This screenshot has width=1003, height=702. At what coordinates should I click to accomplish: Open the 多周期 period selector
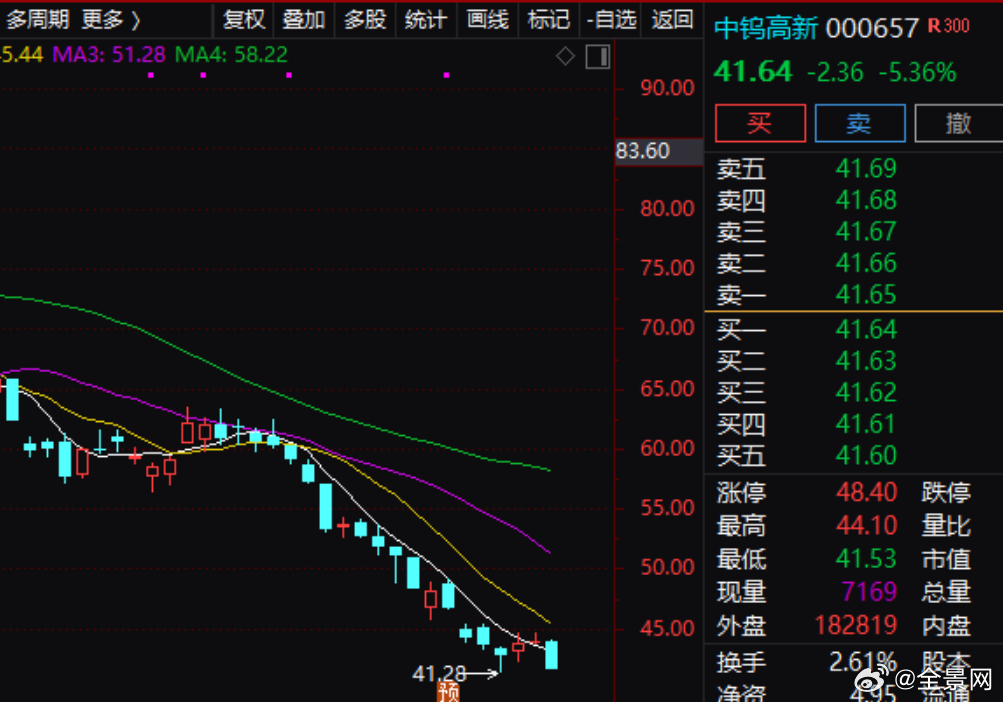point(37,20)
